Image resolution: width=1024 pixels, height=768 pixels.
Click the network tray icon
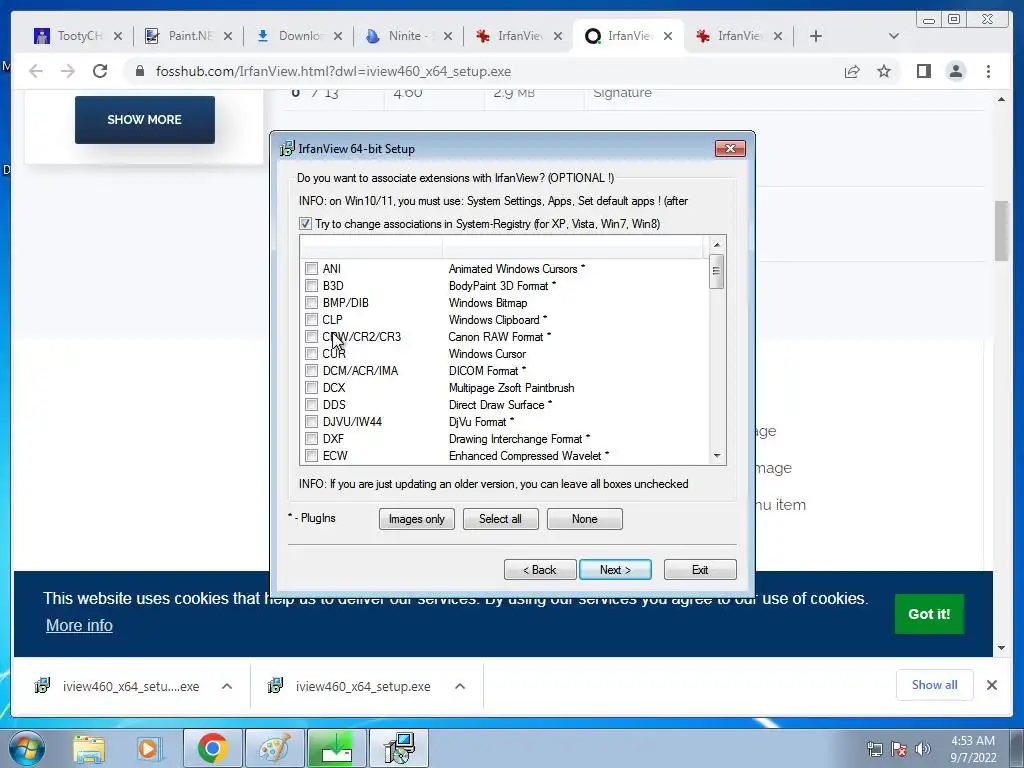(874, 749)
